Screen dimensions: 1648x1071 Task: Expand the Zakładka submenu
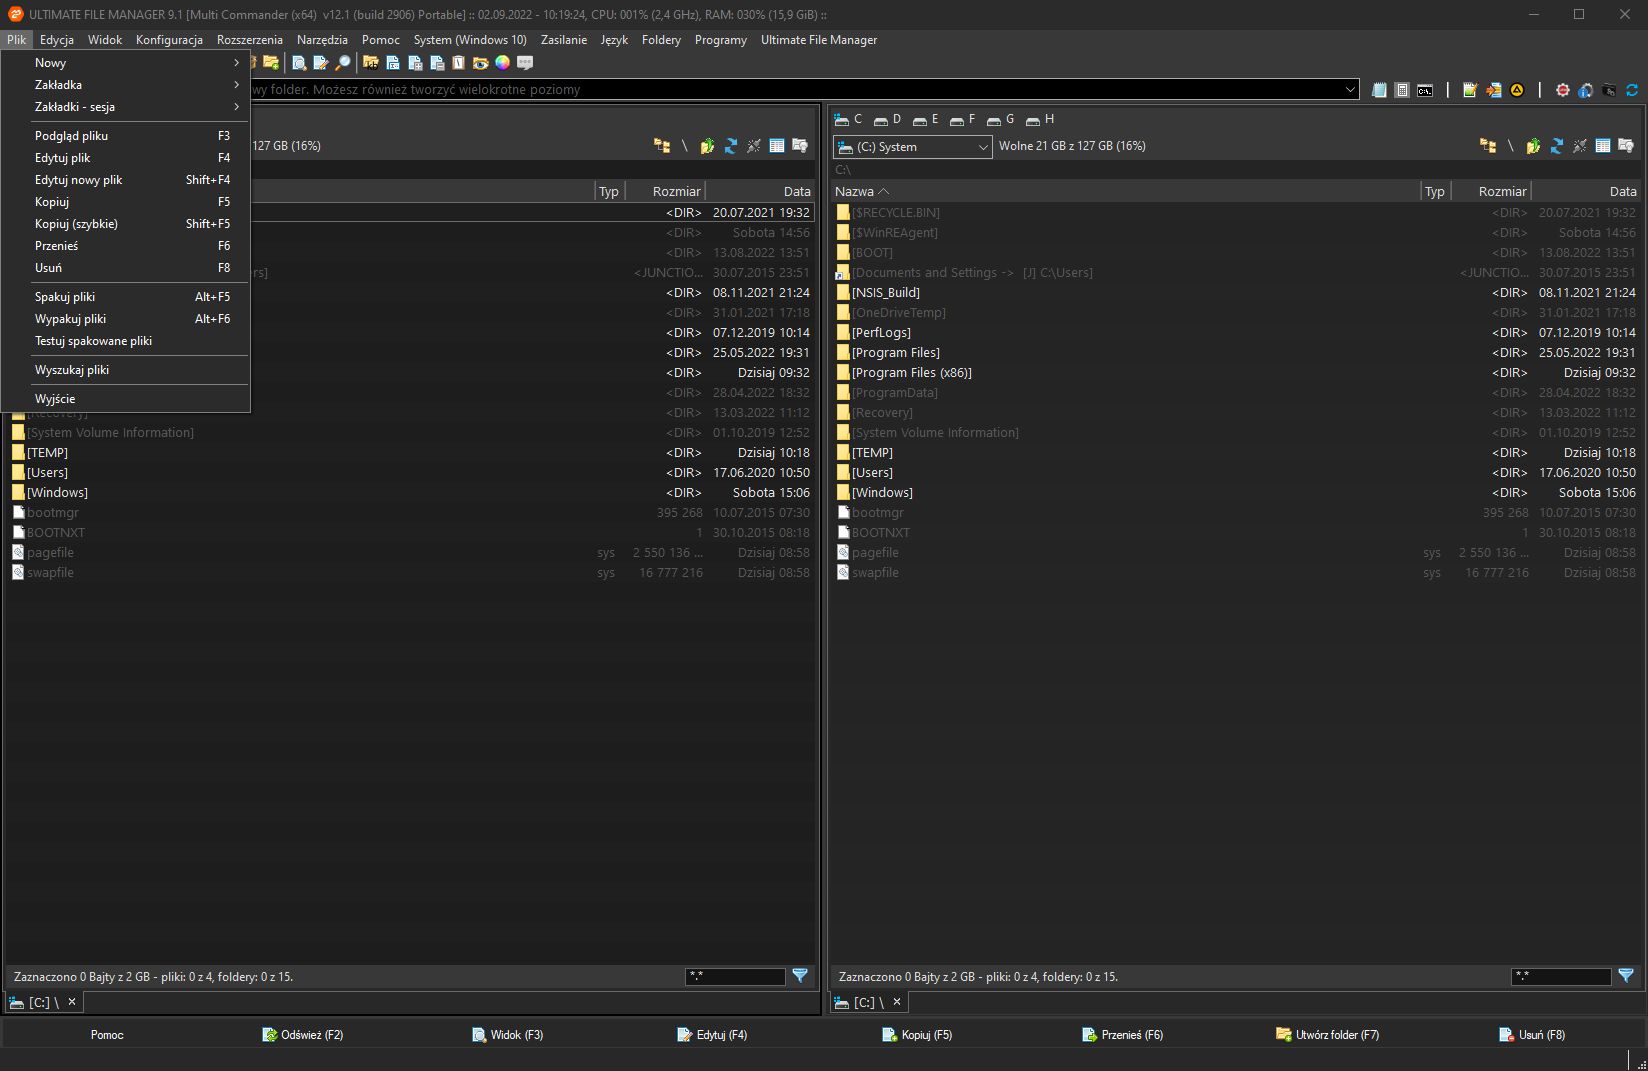[126, 84]
